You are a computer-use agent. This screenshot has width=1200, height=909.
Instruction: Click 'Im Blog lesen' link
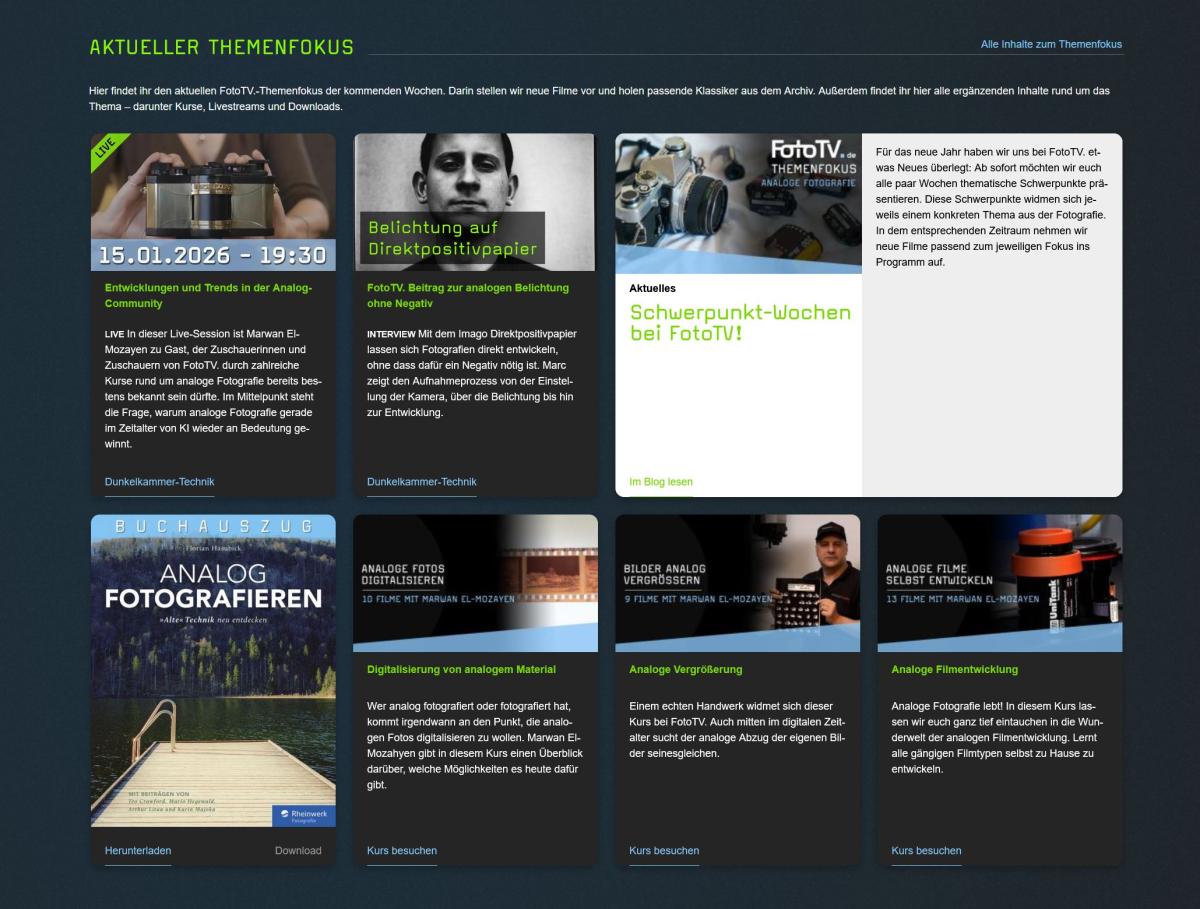pyautogui.click(x=660, y=482)
